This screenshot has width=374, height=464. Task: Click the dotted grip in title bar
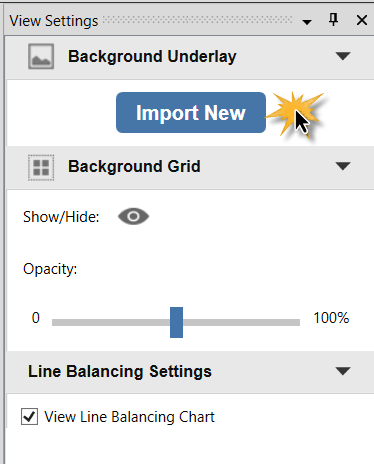coord(198,20)
